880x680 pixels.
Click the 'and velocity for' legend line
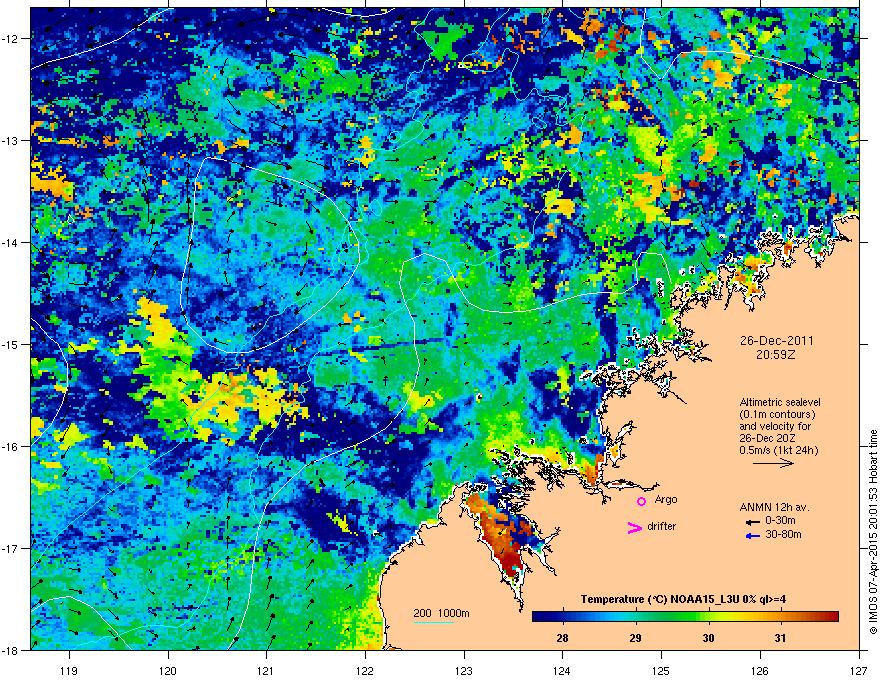click(774, 426)
